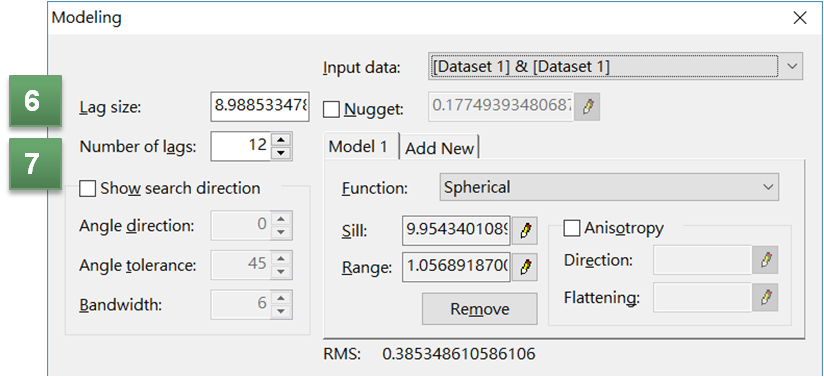The image size is (824, 377).
Task: Enable the Nugget checkbox
Action: [x=331, y=109]
